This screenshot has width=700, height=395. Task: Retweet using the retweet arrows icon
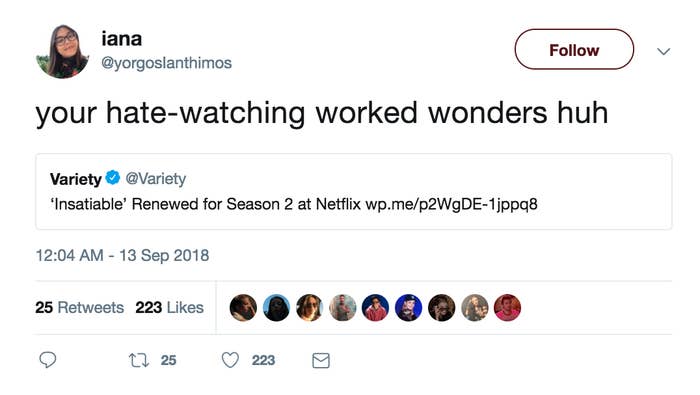click(x=139, y=360)
